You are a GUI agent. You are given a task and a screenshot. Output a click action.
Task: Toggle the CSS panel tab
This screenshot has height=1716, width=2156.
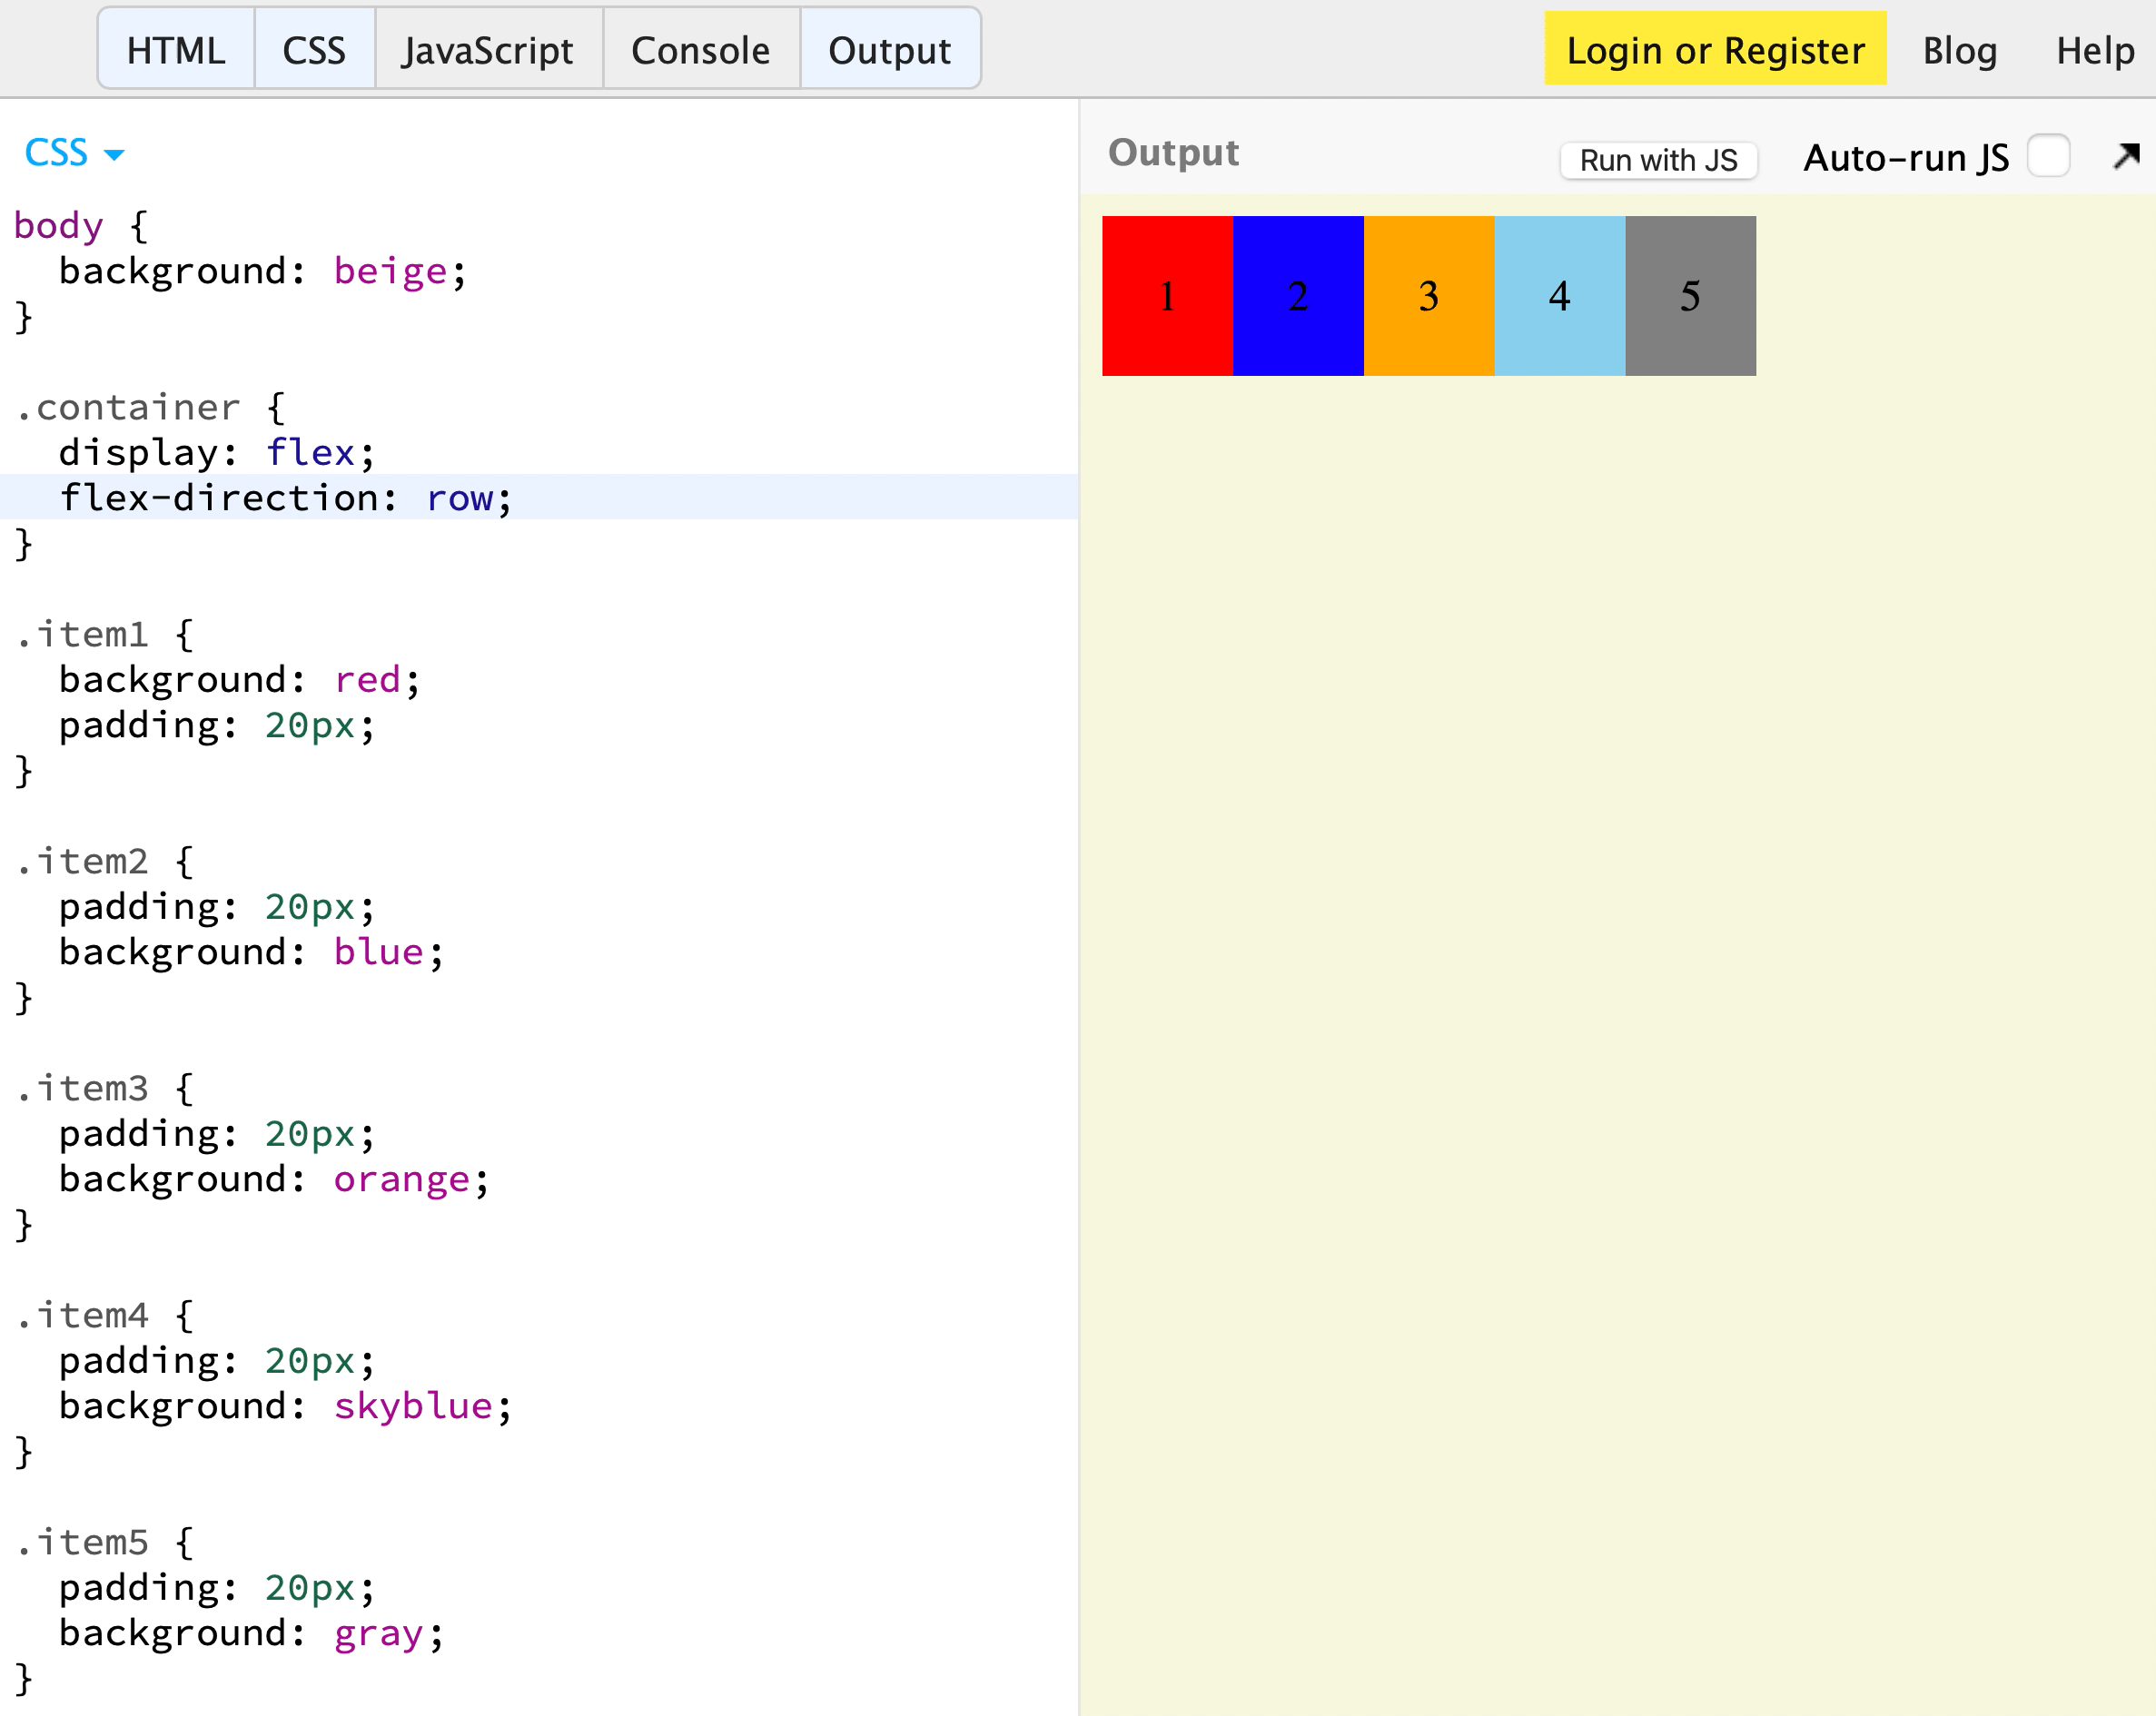pos(314,50)
